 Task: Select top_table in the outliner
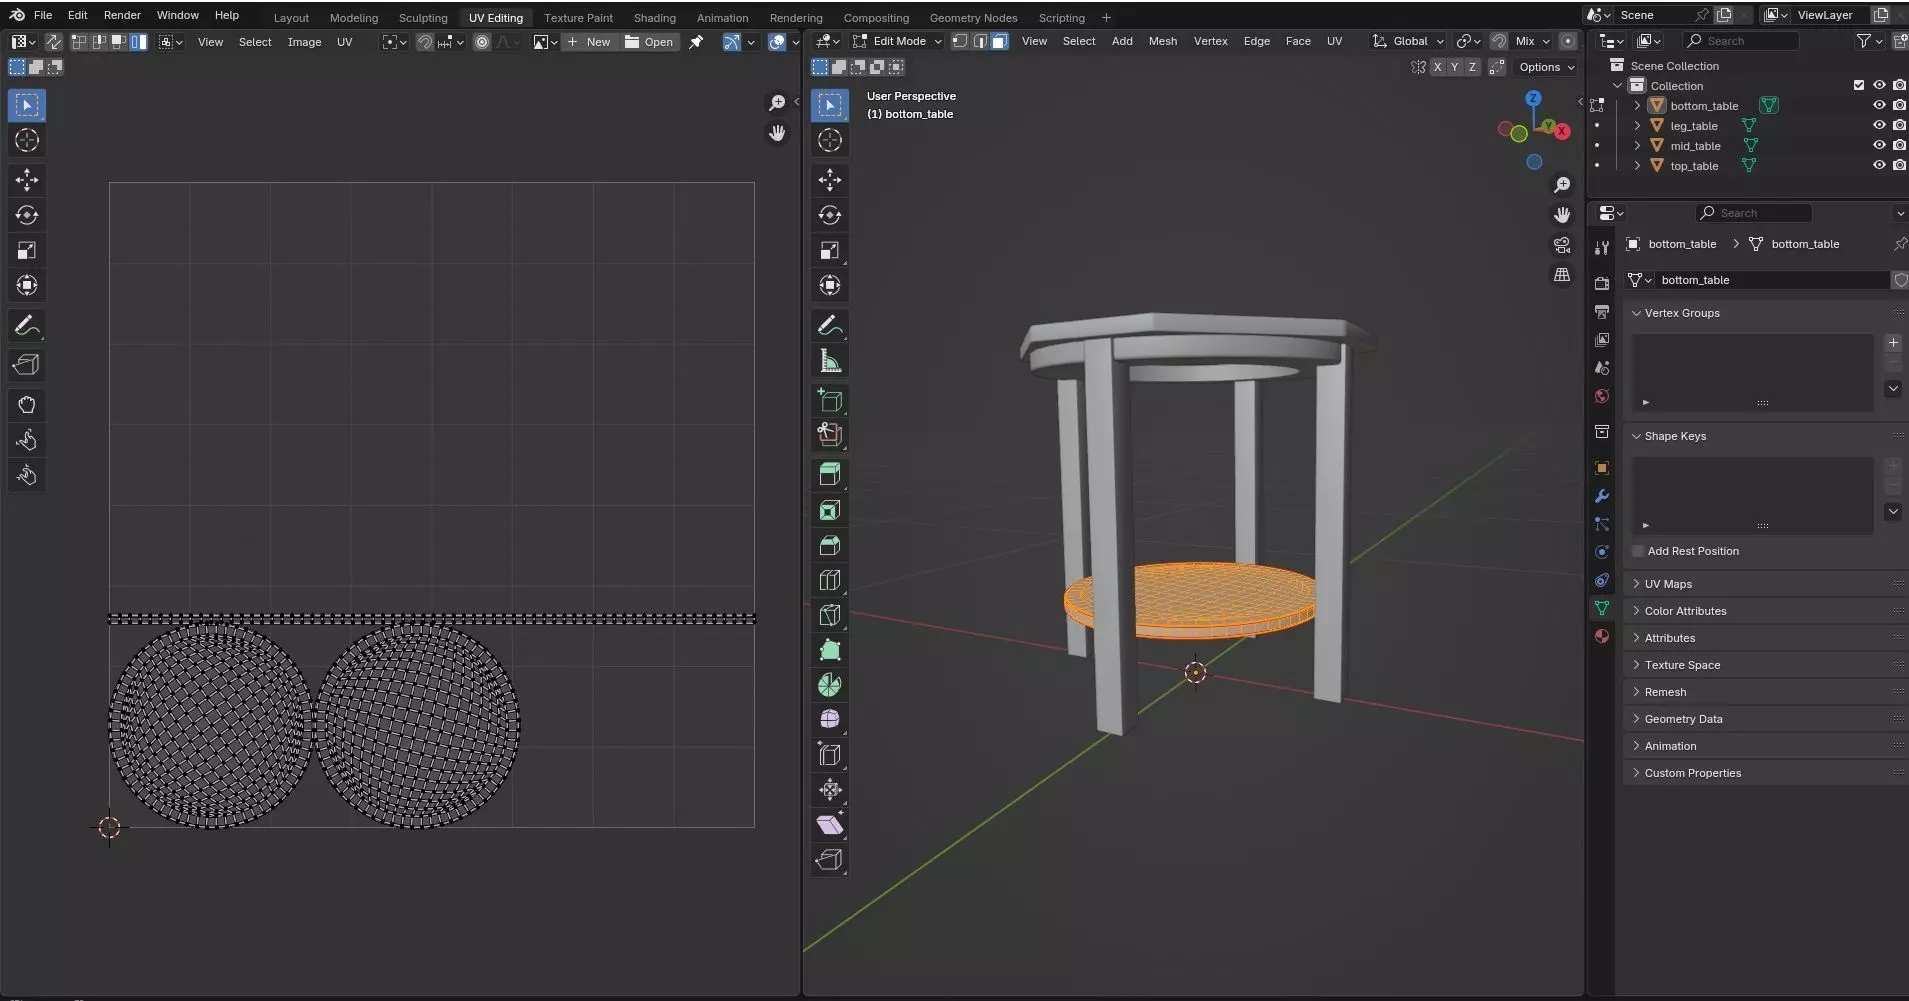tap(1694, 165)
